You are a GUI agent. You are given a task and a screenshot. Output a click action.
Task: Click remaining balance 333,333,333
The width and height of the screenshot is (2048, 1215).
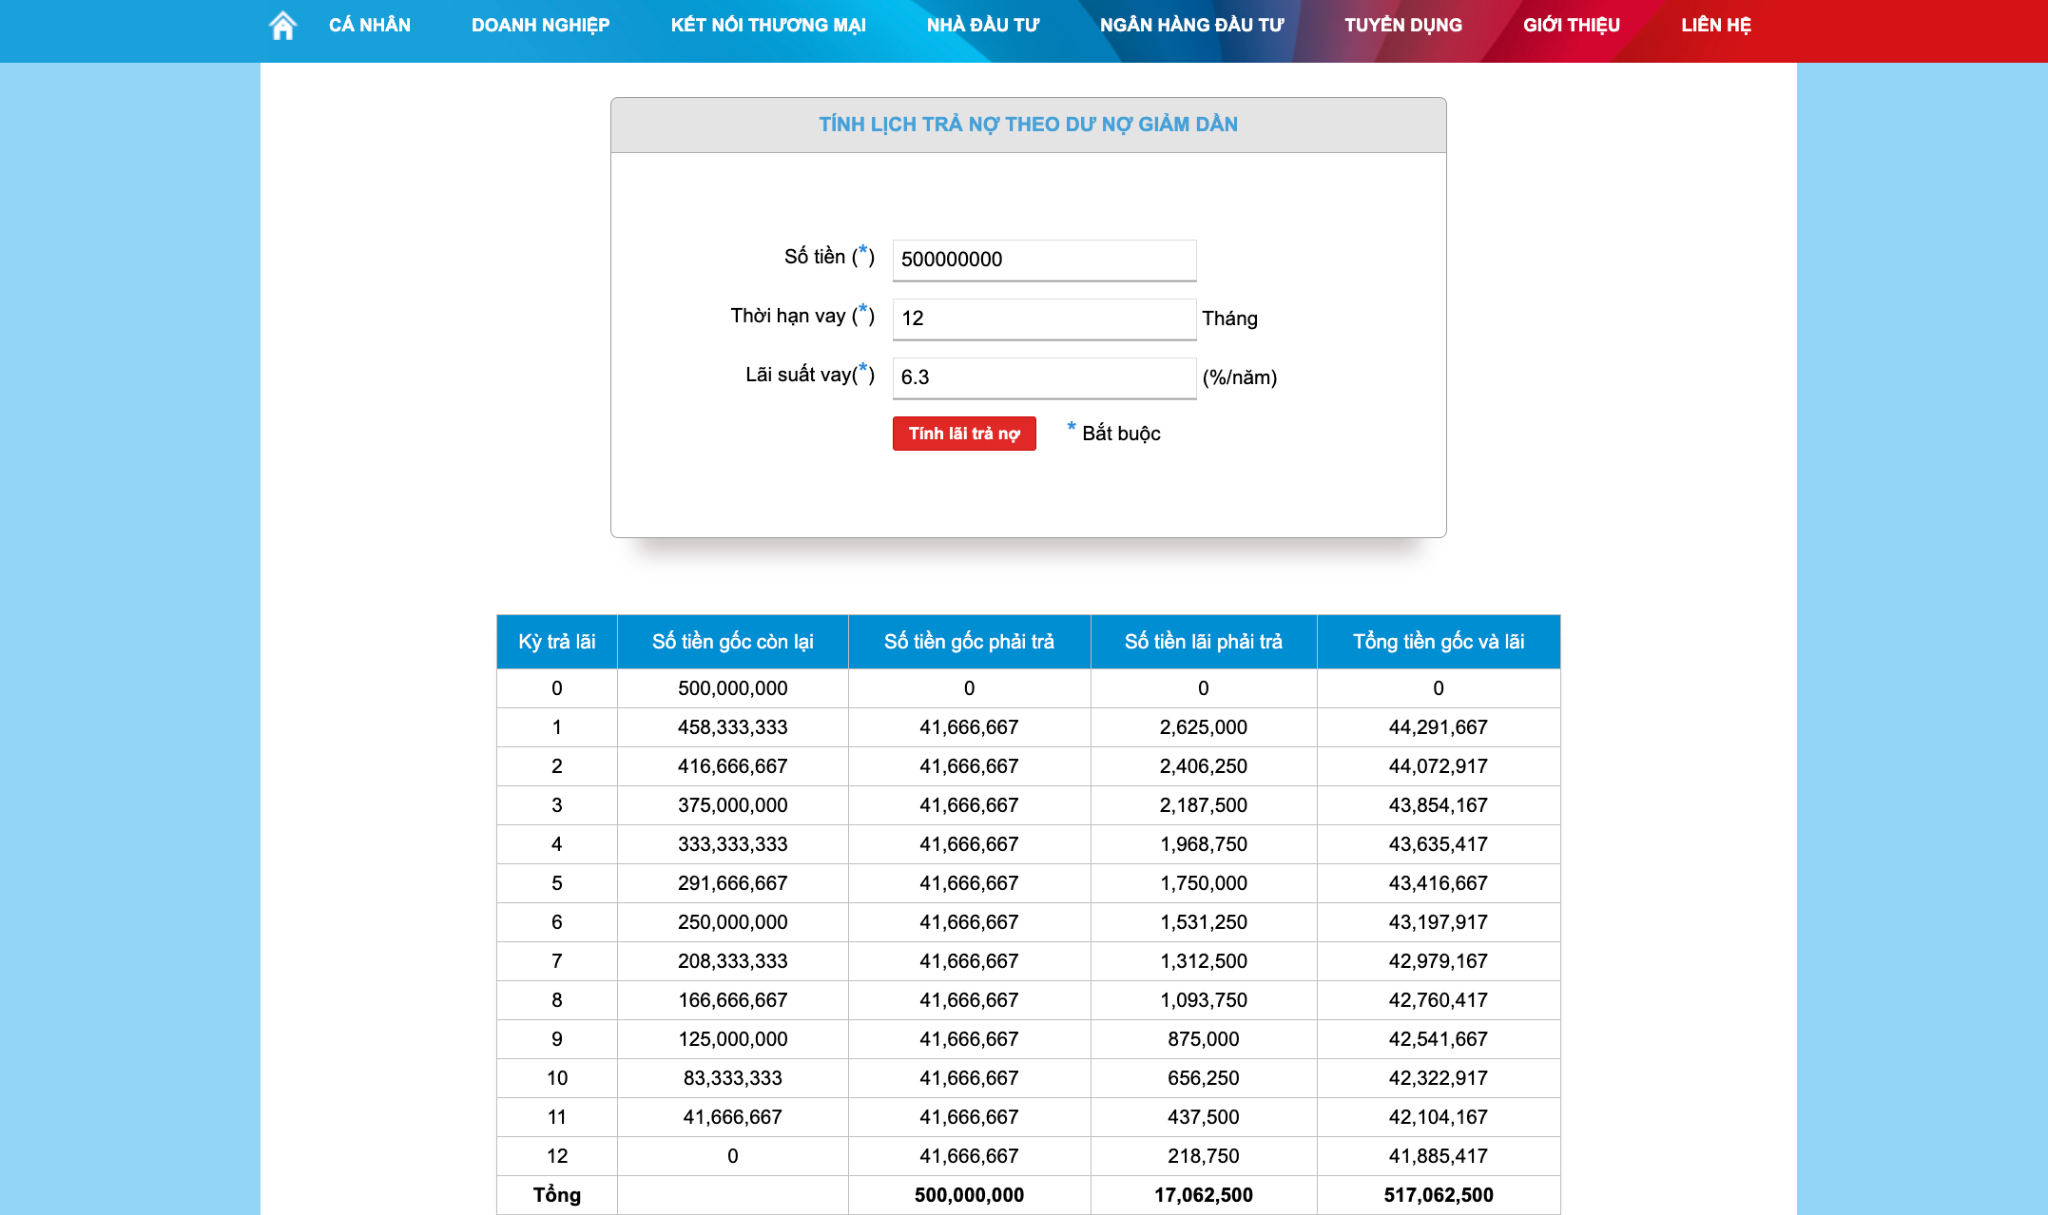pyautogui.click(x=733, y=844)
